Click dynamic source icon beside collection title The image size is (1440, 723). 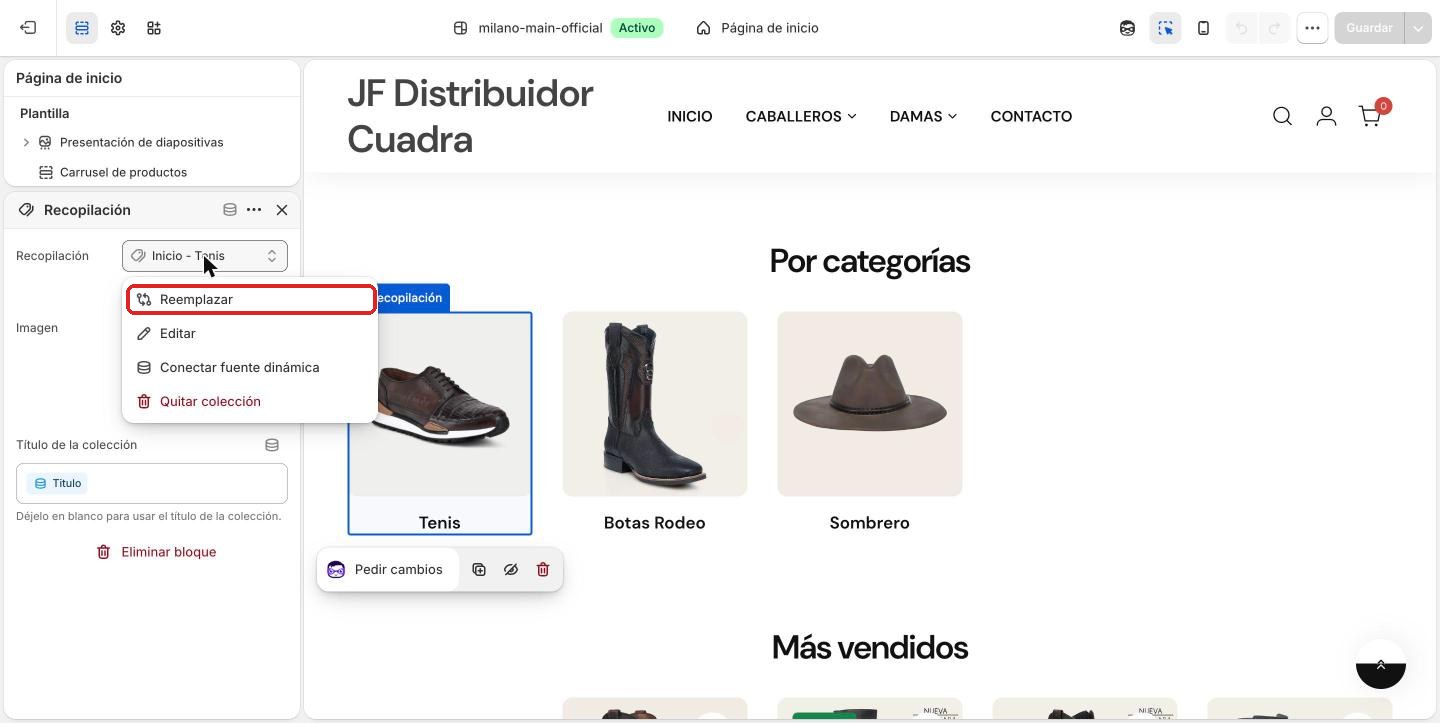point(272,445)
